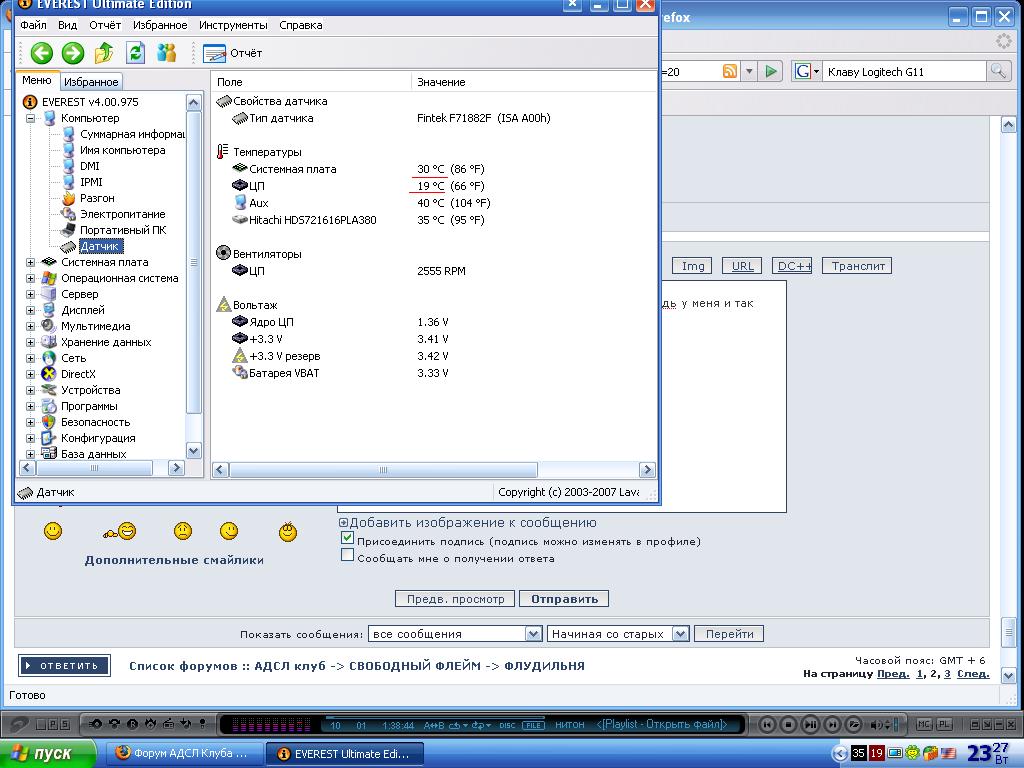Click the Refresh icon in EVEREST toolbar
The height and width of the screenshot is (768, 1024).
135,53
